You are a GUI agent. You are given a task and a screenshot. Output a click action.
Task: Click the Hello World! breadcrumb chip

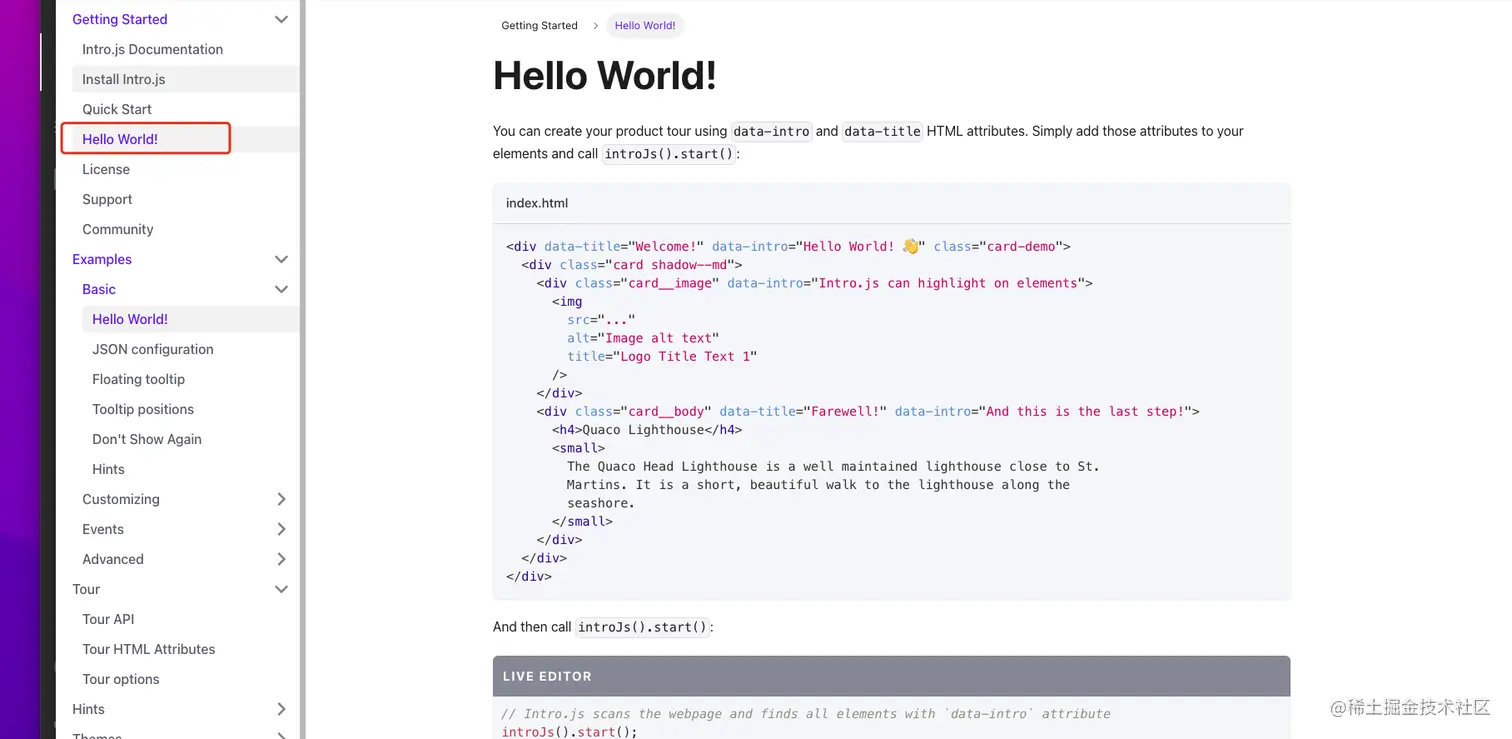pos(645,25)
